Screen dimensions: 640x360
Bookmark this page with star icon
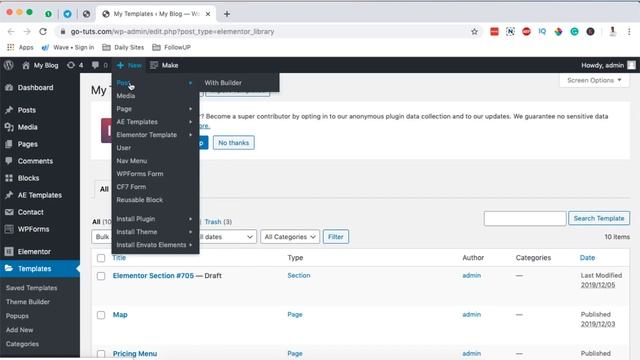(x=474, y=31)
